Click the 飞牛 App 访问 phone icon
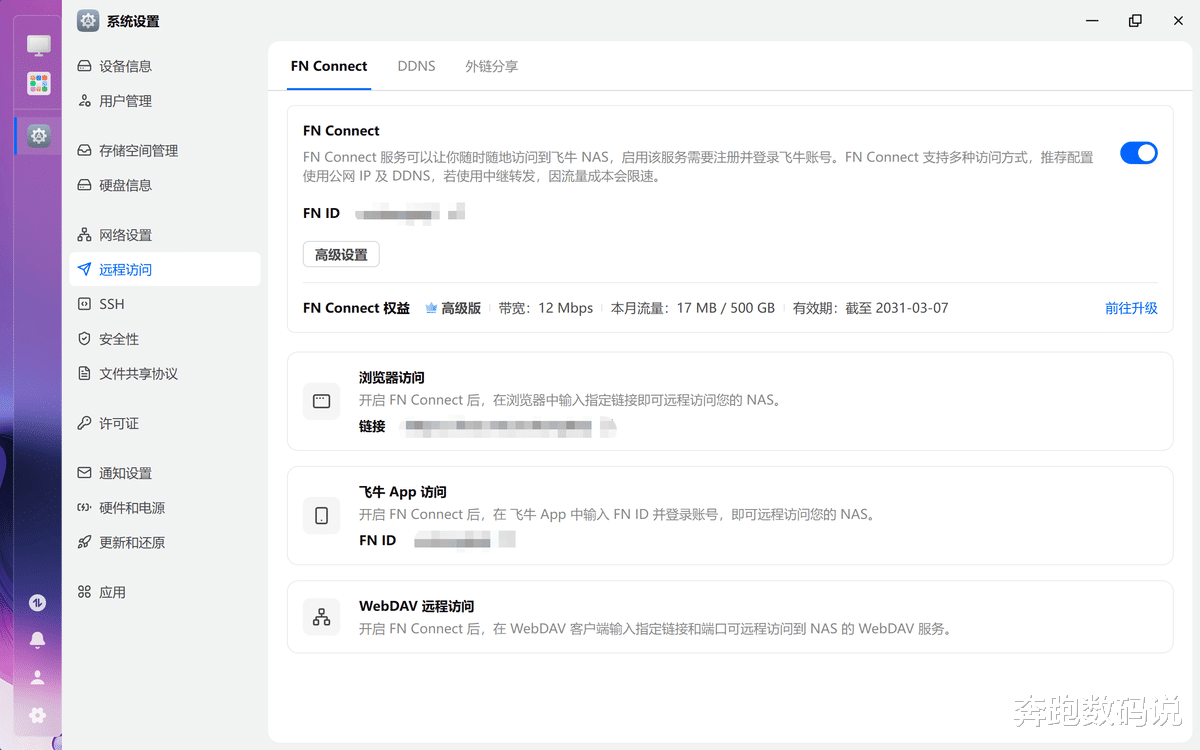The height and width of the screenshot is (750, 1200). [321, 516]
